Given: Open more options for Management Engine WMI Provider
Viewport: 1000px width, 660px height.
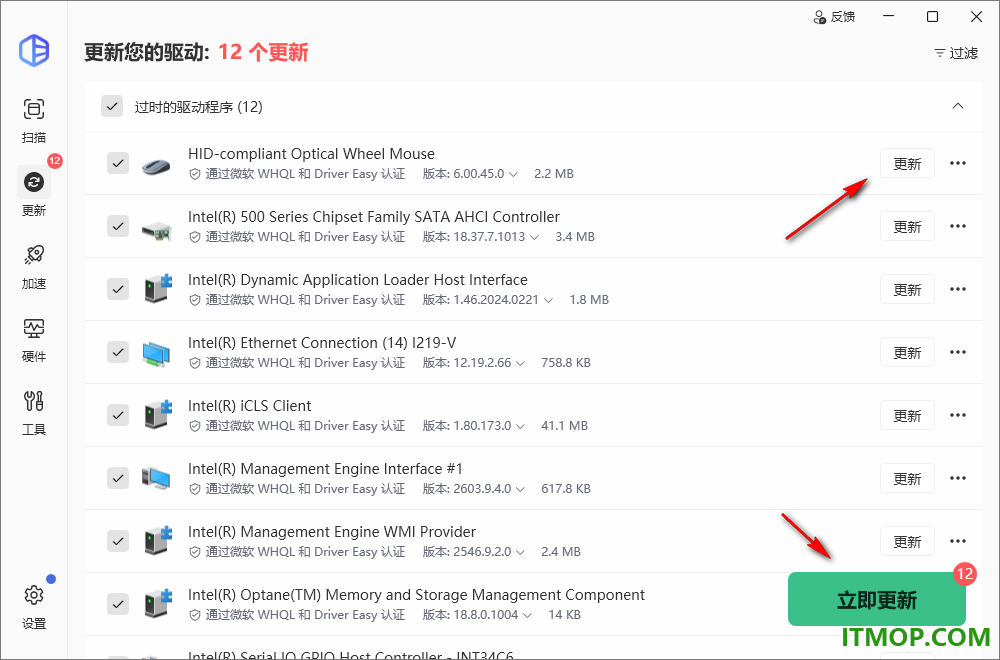Looking at the screenshot, I should tap(958, 541).
